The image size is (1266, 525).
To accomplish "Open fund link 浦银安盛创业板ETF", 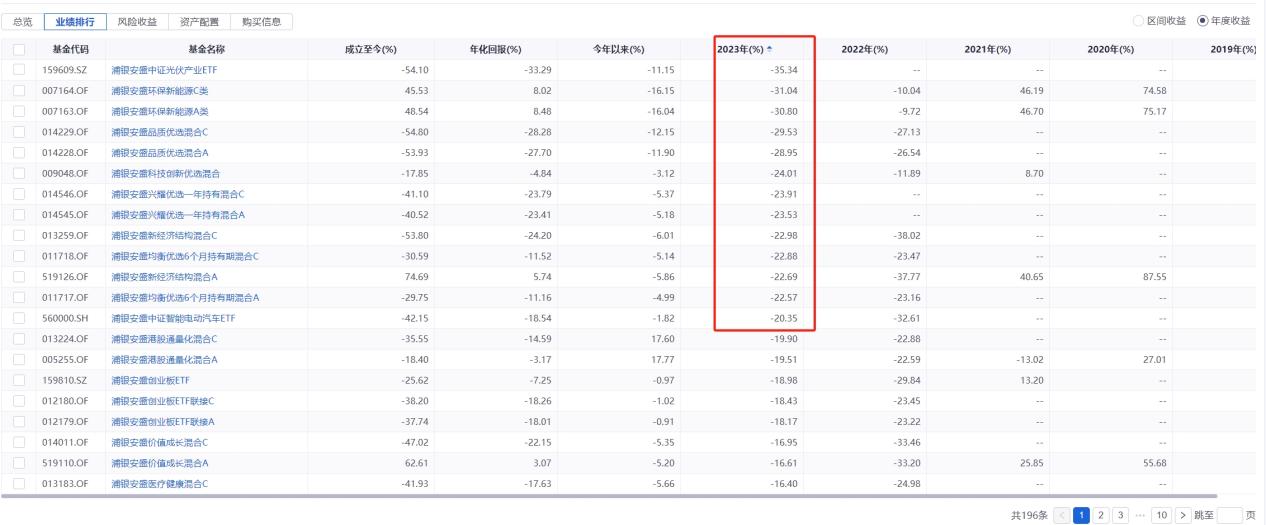I will 151,380.
